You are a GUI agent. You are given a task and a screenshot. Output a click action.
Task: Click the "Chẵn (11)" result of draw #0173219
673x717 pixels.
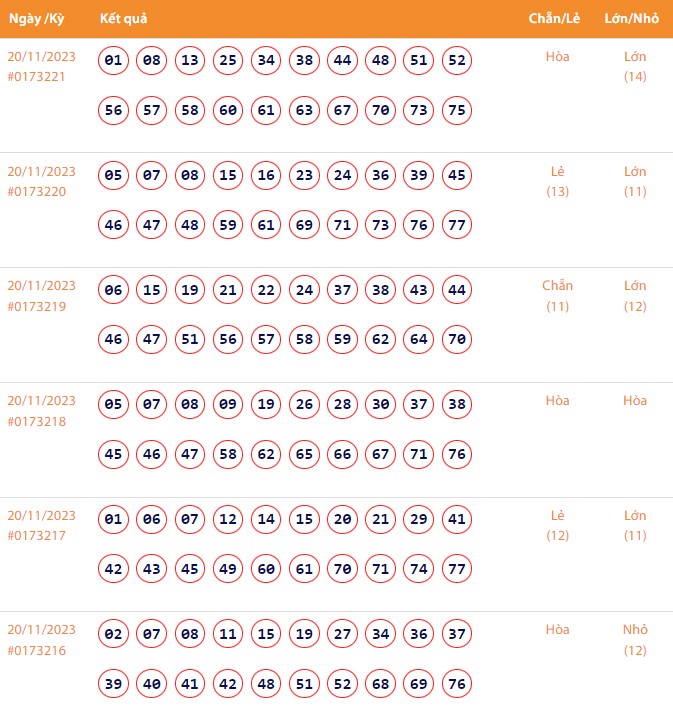coord(557,296)
